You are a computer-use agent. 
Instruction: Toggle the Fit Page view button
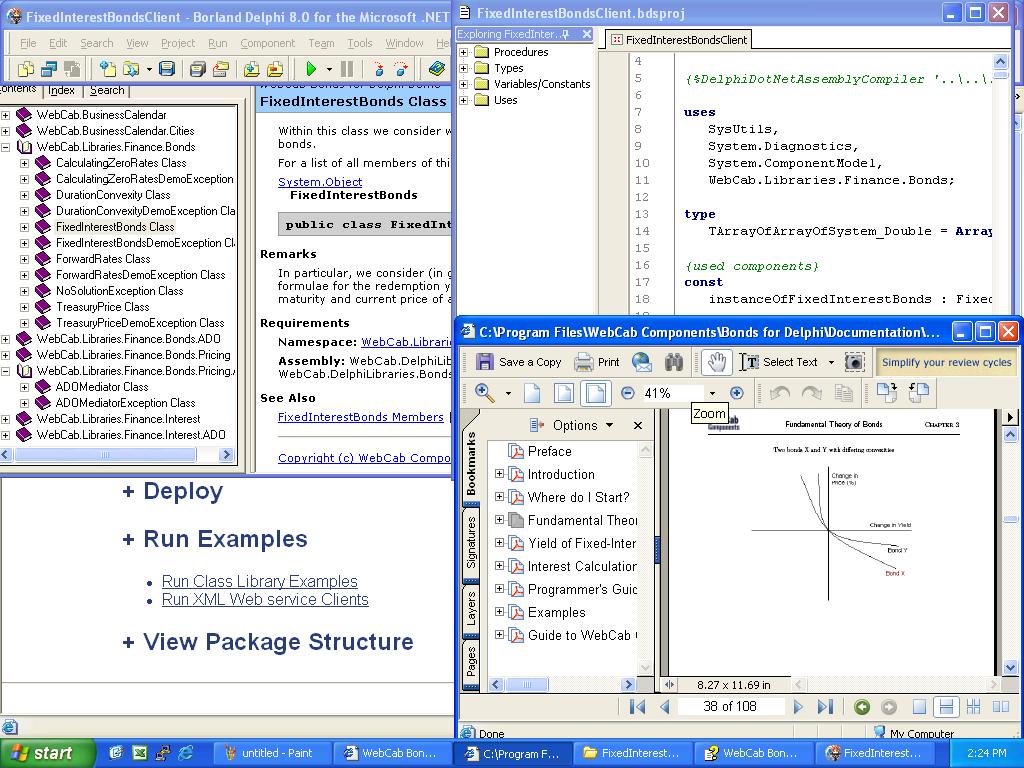pyautogui.click(x=563, y=392)
